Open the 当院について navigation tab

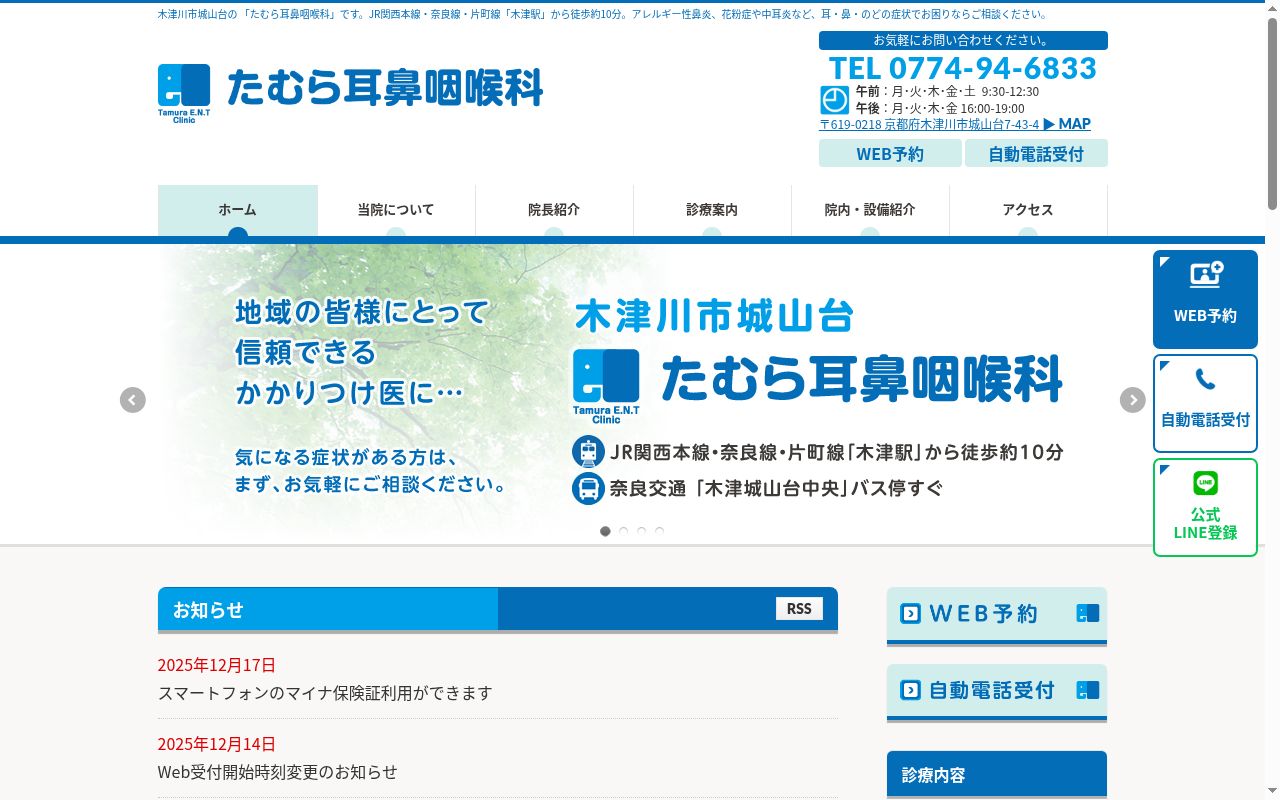(x=396, y=211)
